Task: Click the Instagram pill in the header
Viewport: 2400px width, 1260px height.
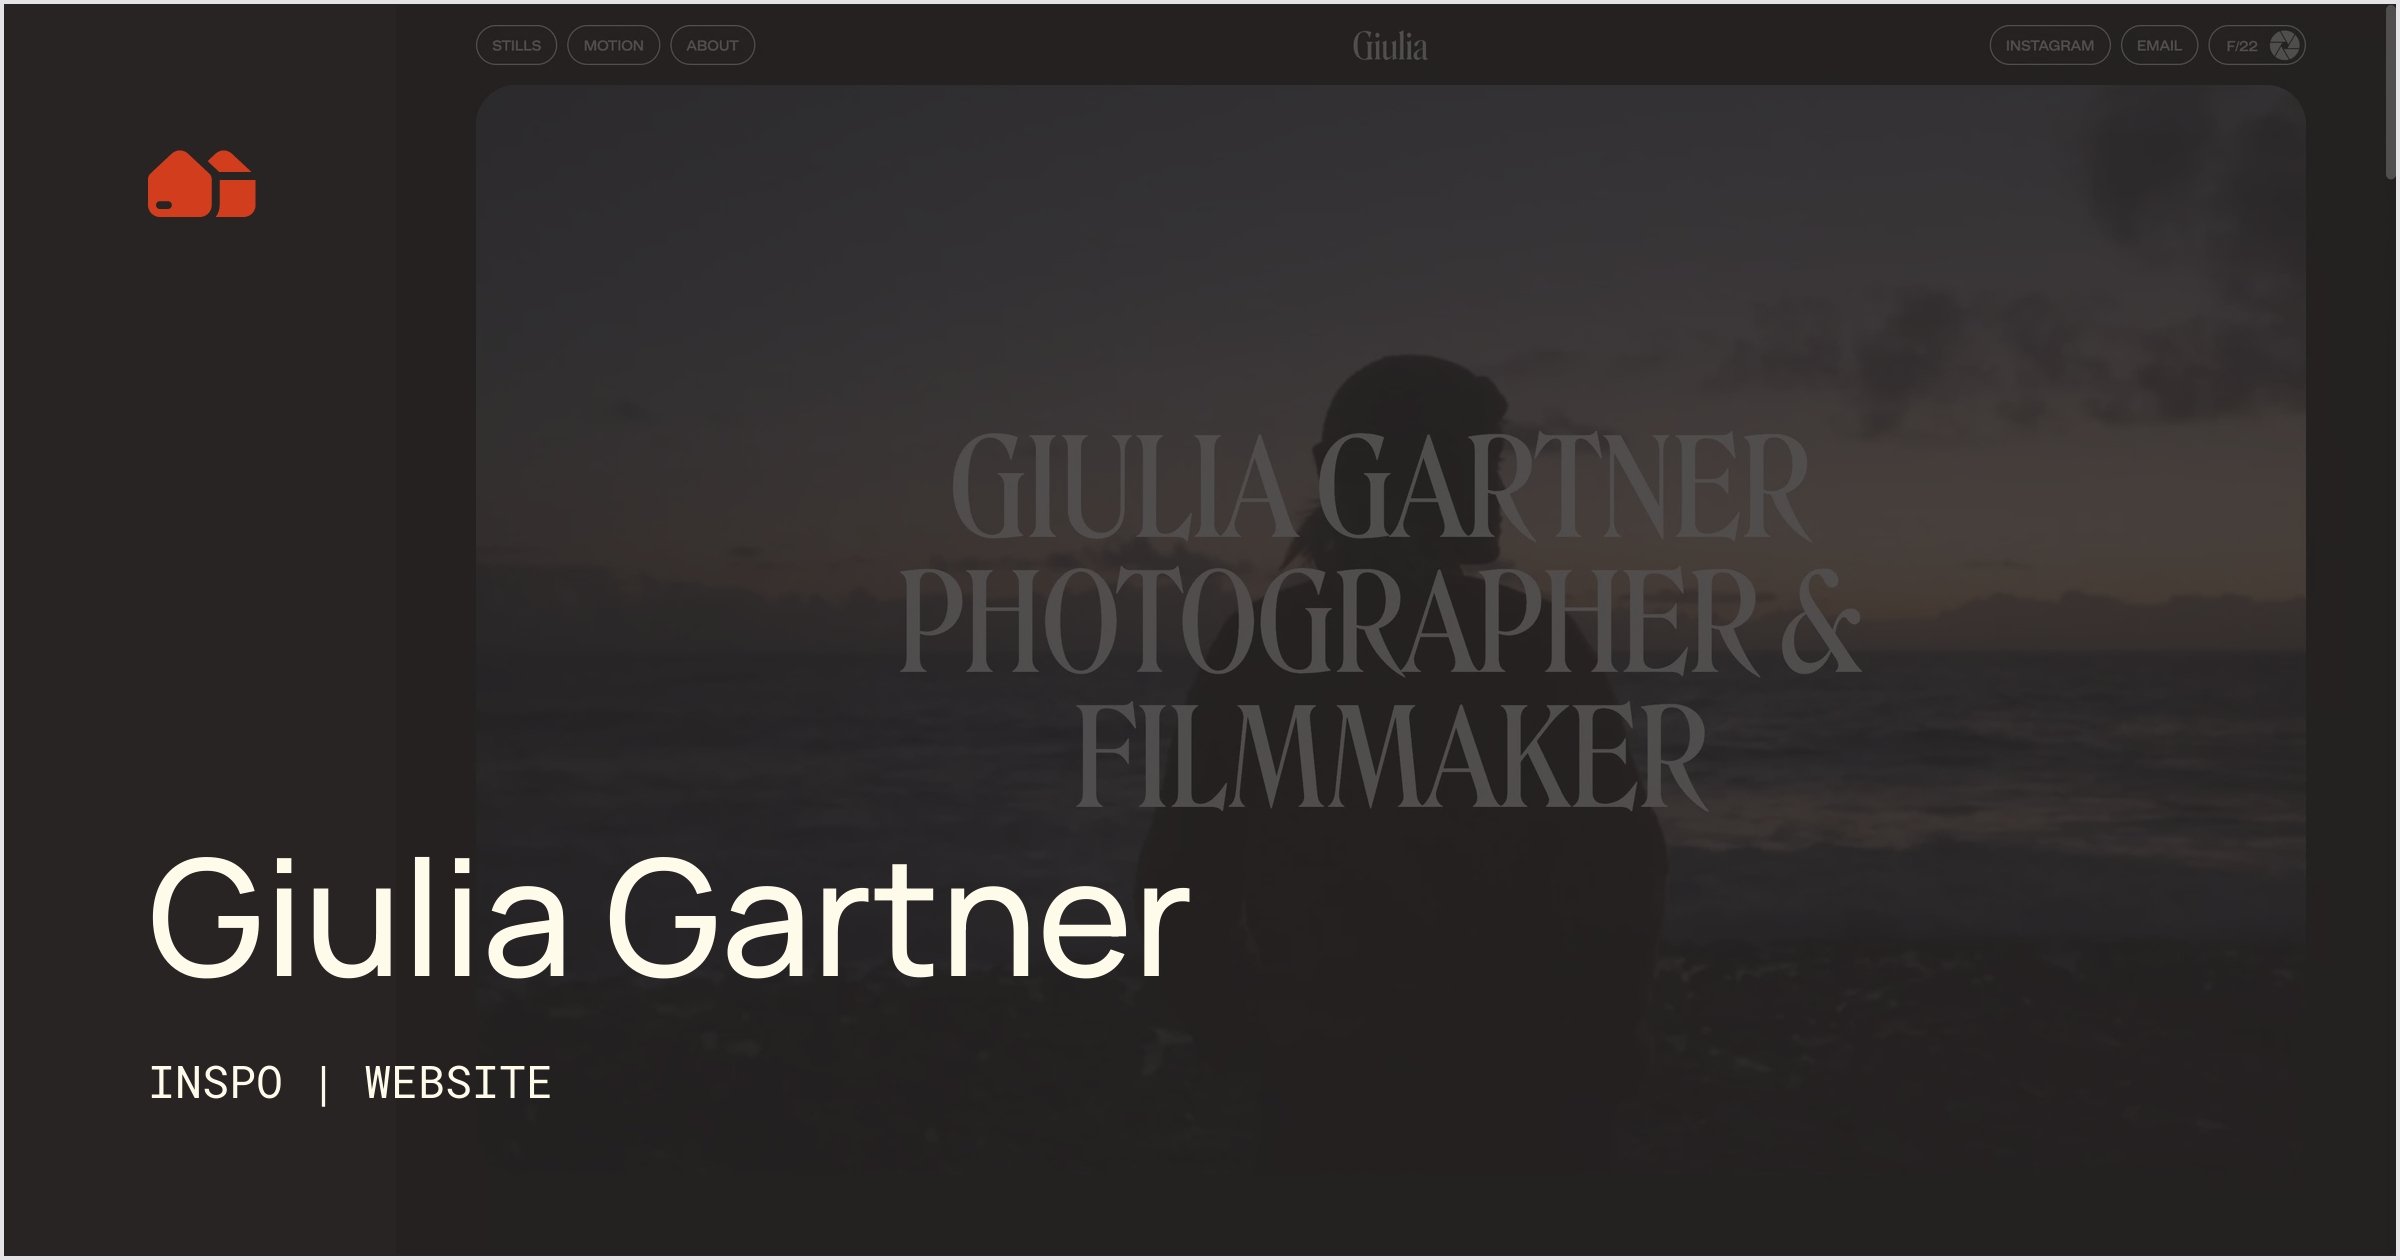Action: [x=2050, y=44]
